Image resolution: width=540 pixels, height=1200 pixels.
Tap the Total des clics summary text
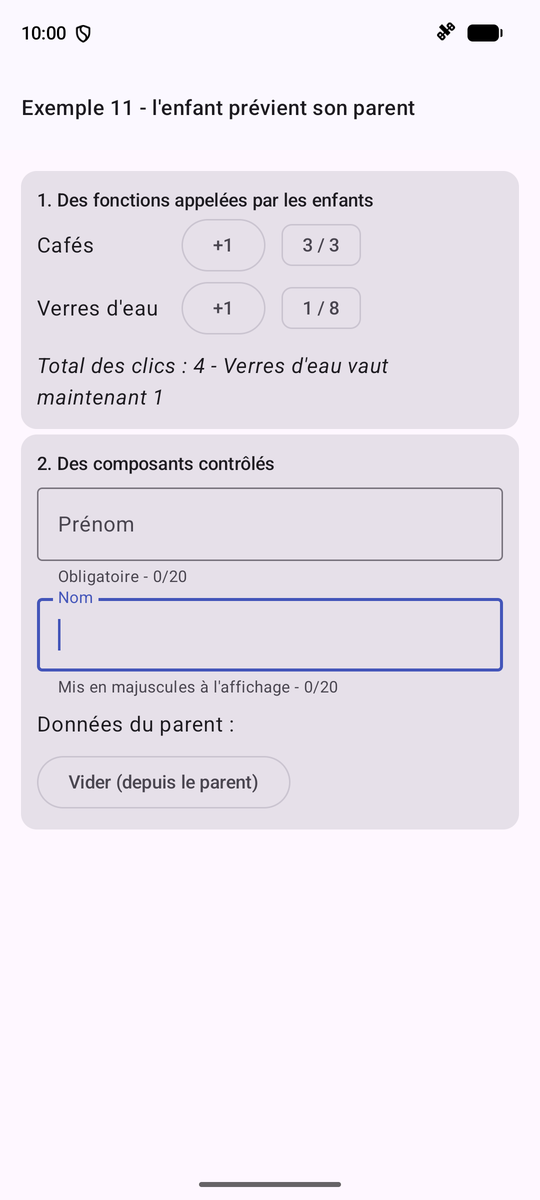213,382
